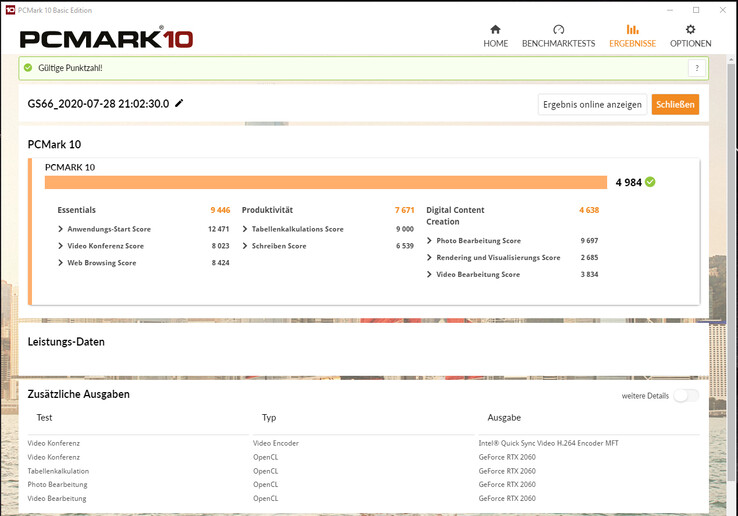Screen dimensions: 738x516
Task: Click the Schließen button
Action: (x=675, y=105)
